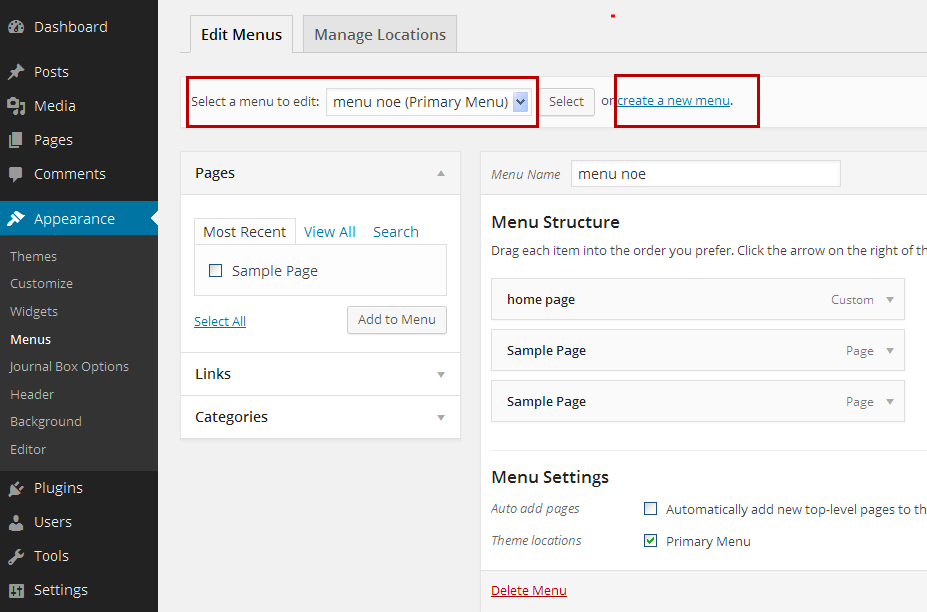Go to Posts in the sidebar
This screenshot has width=927, height=612.
pyautogui.click(x=51, y=72)
